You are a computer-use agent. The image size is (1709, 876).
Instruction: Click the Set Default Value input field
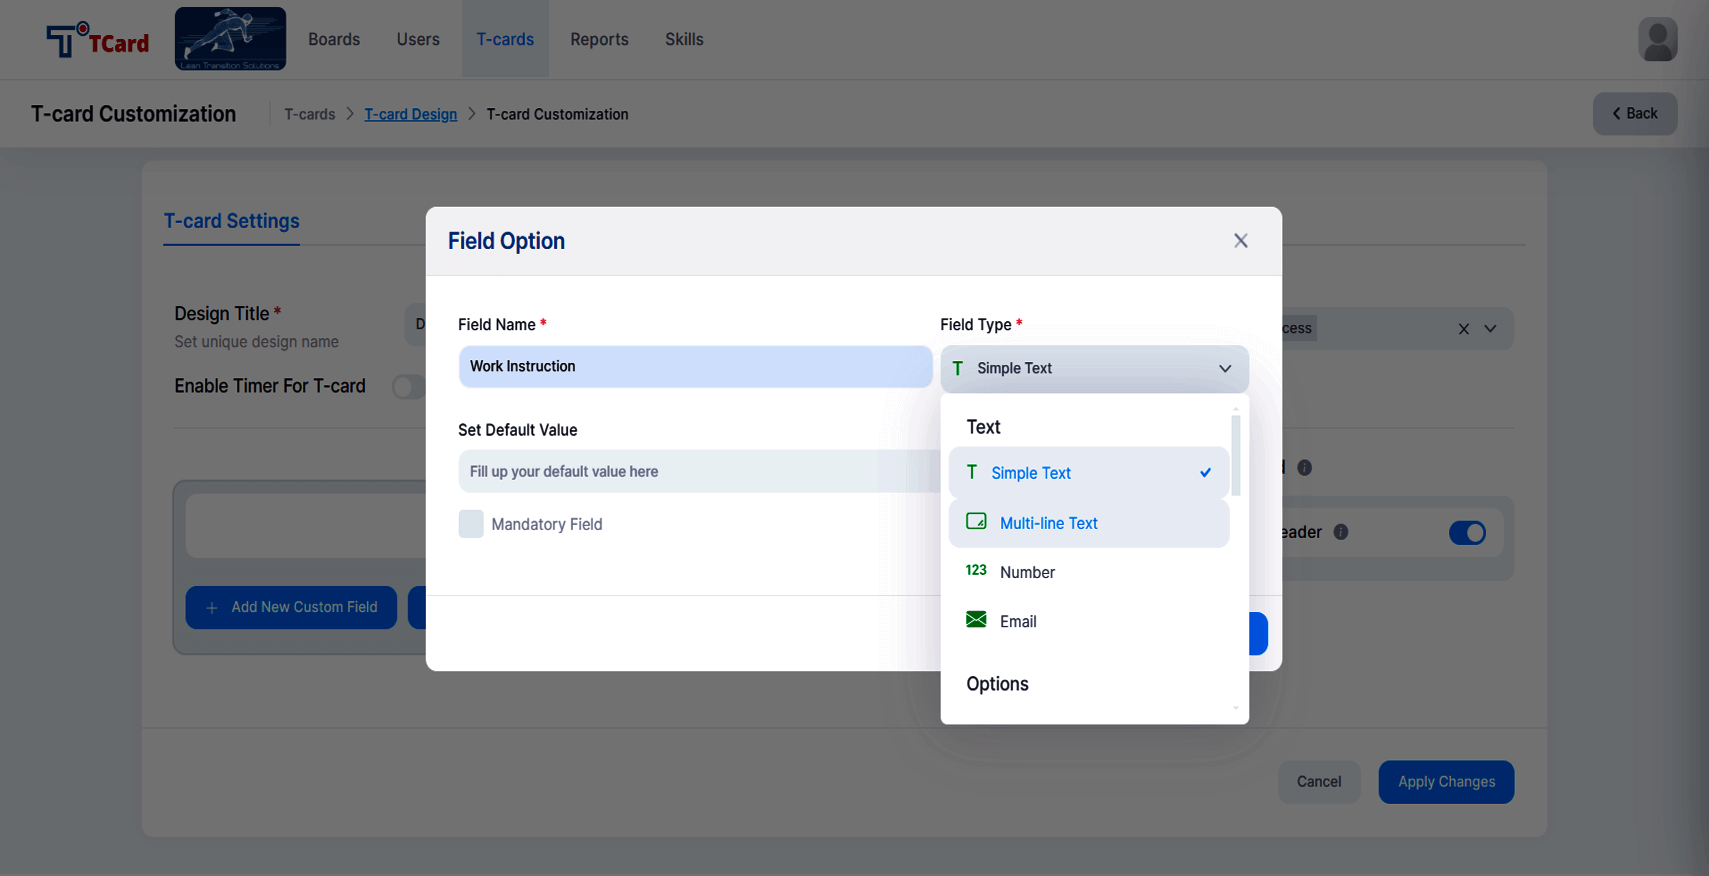699,471
